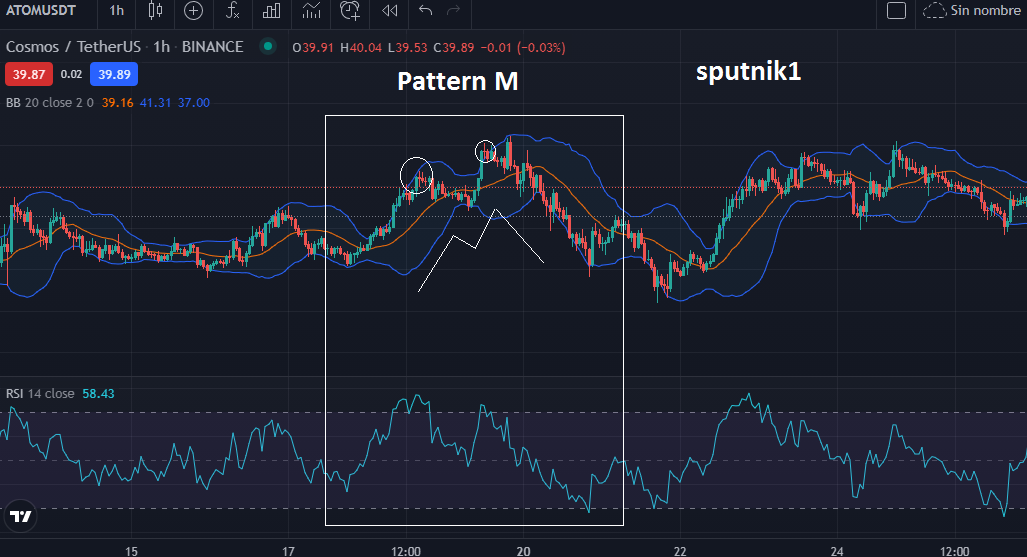Click the BB basis value 39.16
Image resolution: width=1027 pixels, height=557 pixels.
117,103
